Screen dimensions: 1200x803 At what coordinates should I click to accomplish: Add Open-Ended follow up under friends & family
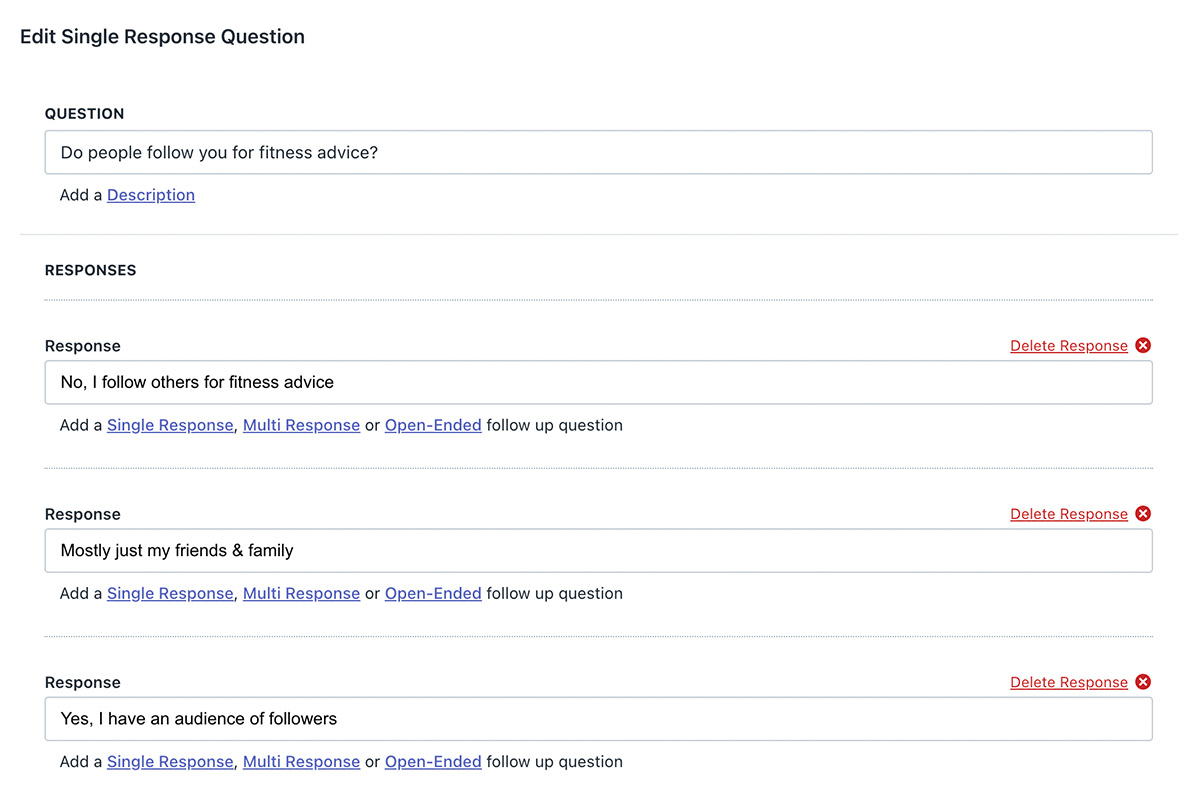click(433, 593)
